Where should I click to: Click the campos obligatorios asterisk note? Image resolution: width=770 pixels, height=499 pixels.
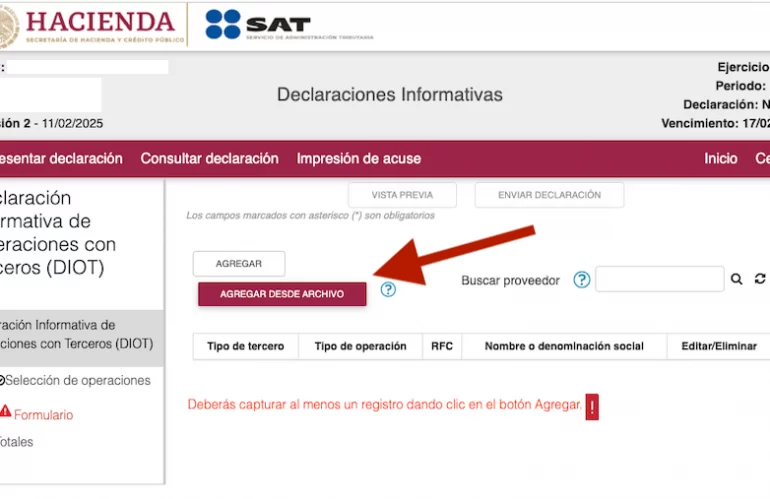(x=310, y=215)
